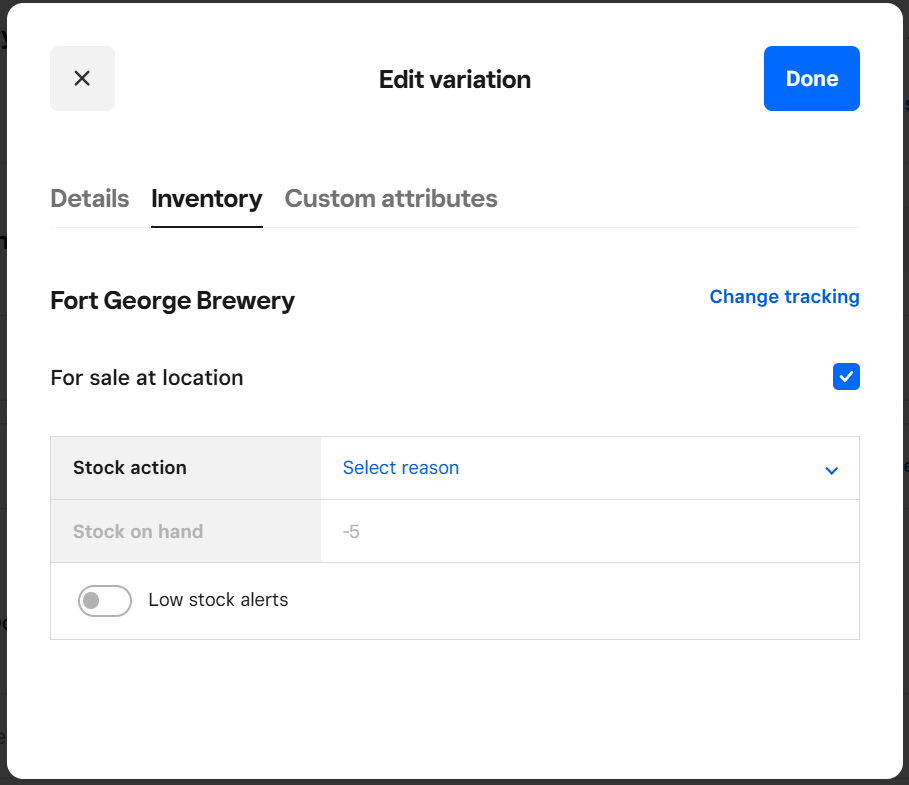
Task: Click the Done button
Action: click(811, 78)
